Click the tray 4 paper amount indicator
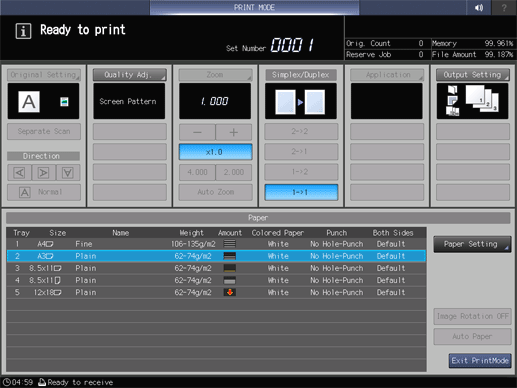517x388 pixels. click(230, 280)
